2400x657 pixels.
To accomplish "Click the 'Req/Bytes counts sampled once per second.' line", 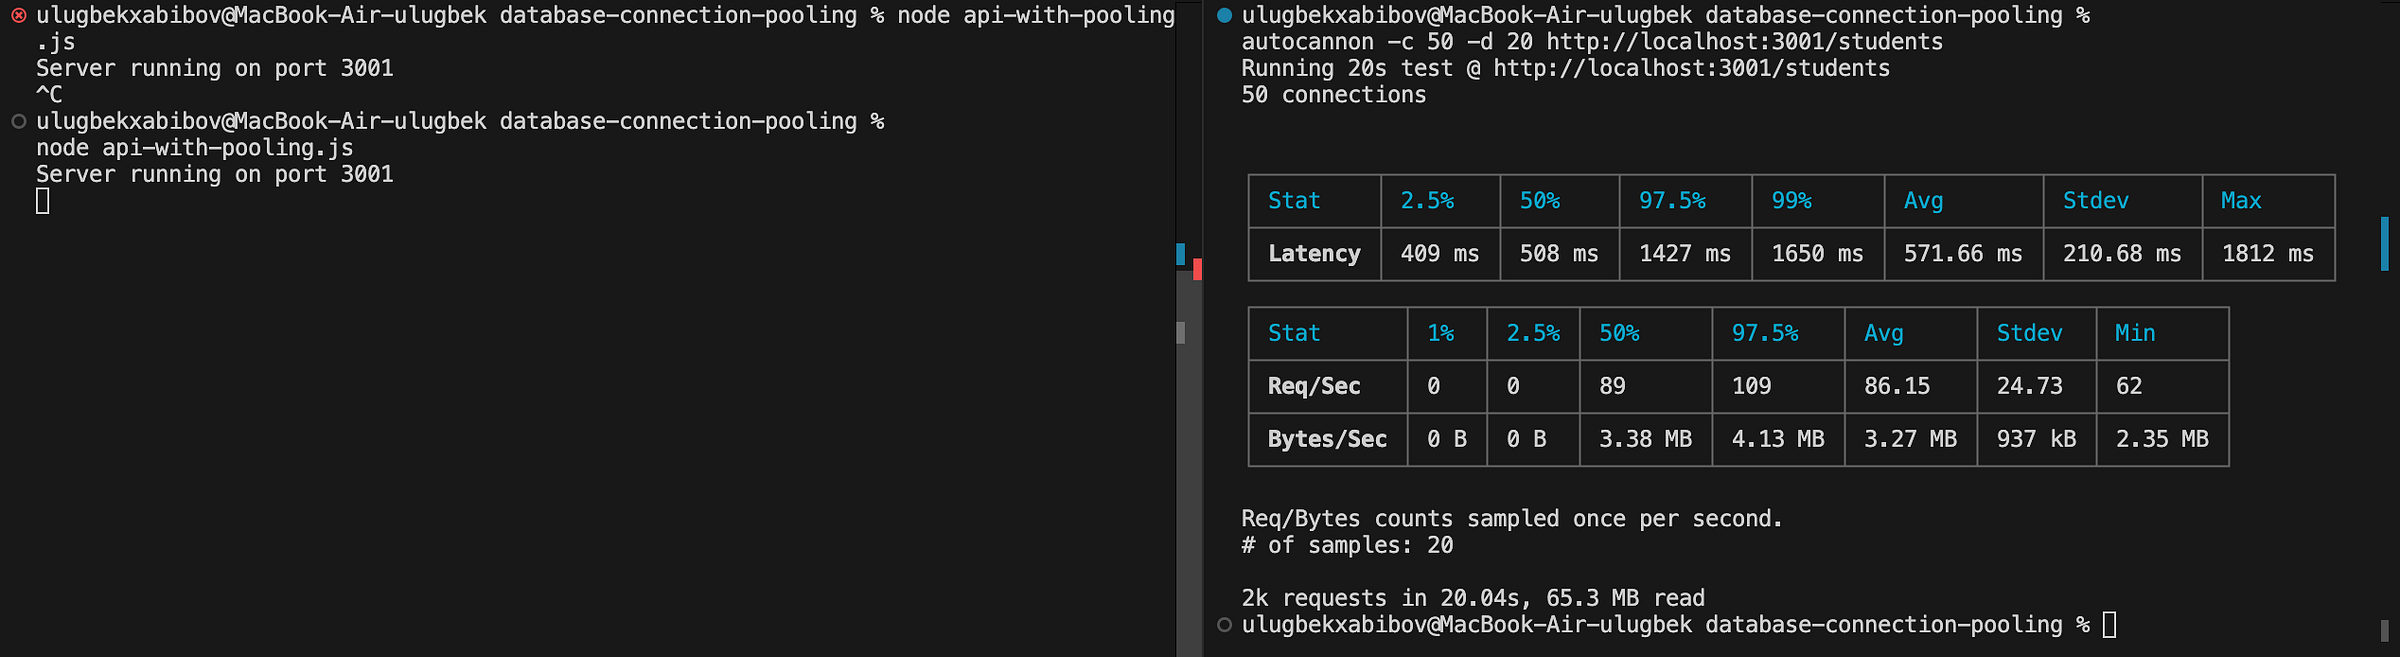I will pyautogui.click(x=1512, y=519).
